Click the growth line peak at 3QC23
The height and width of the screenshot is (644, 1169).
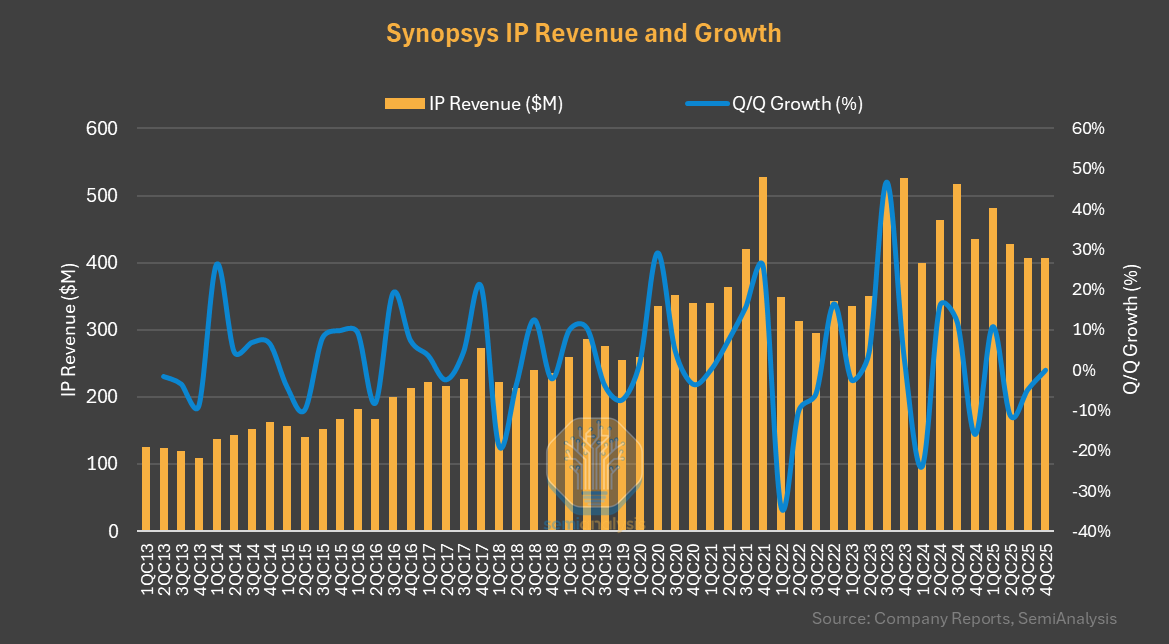tap(886, 183)
